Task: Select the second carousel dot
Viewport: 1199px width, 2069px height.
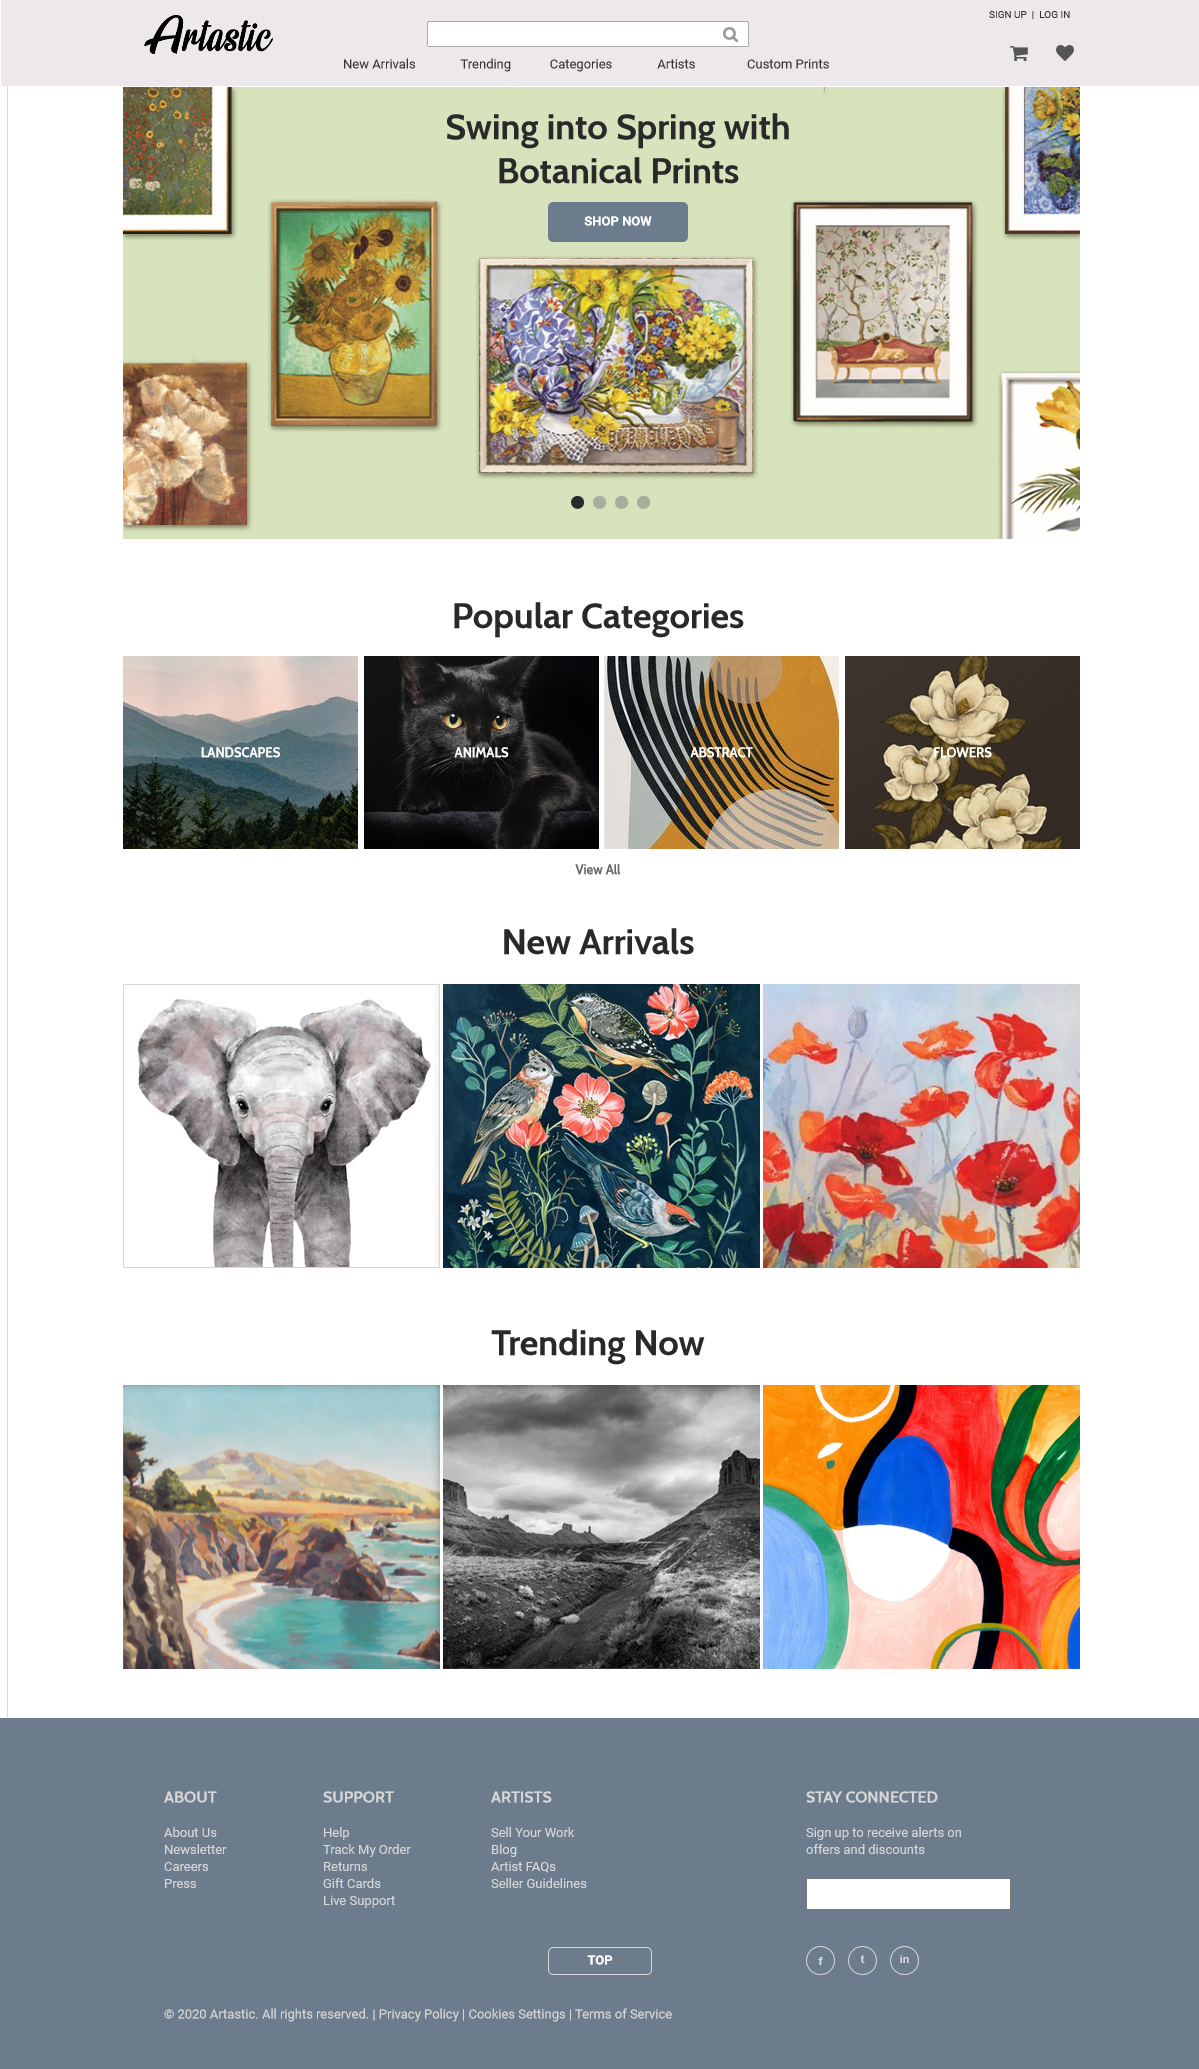Action: tap(599, 502)
